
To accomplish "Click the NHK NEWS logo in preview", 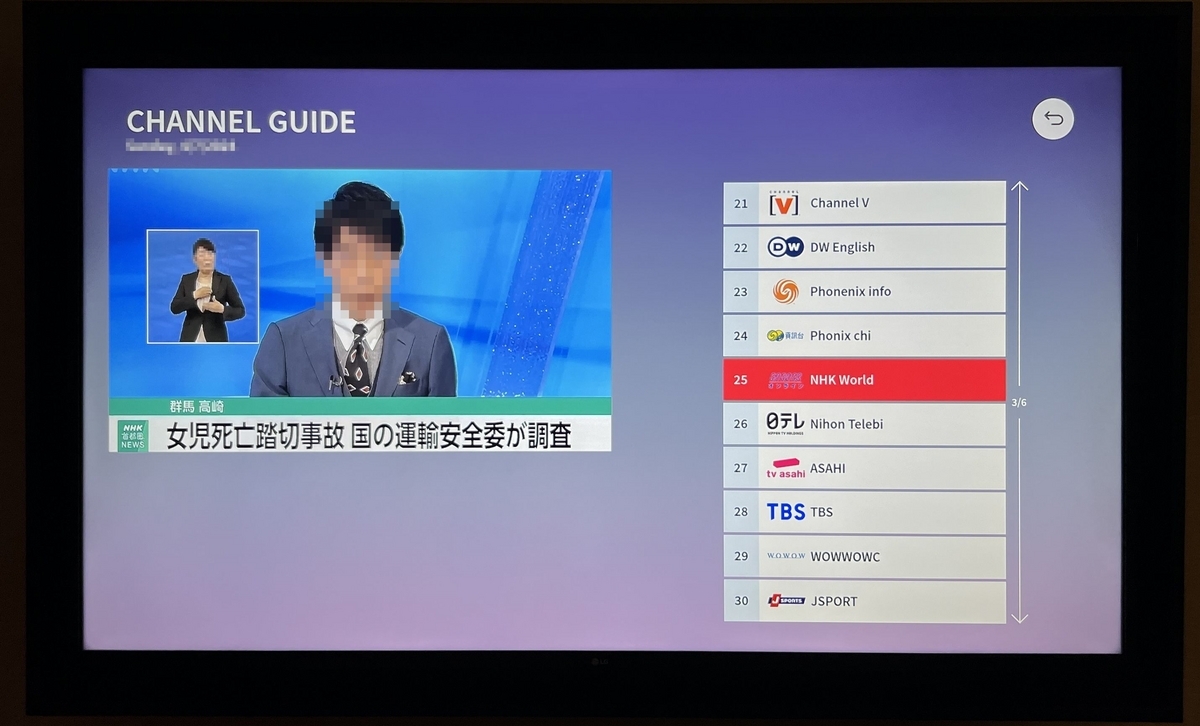I will 132,435.
